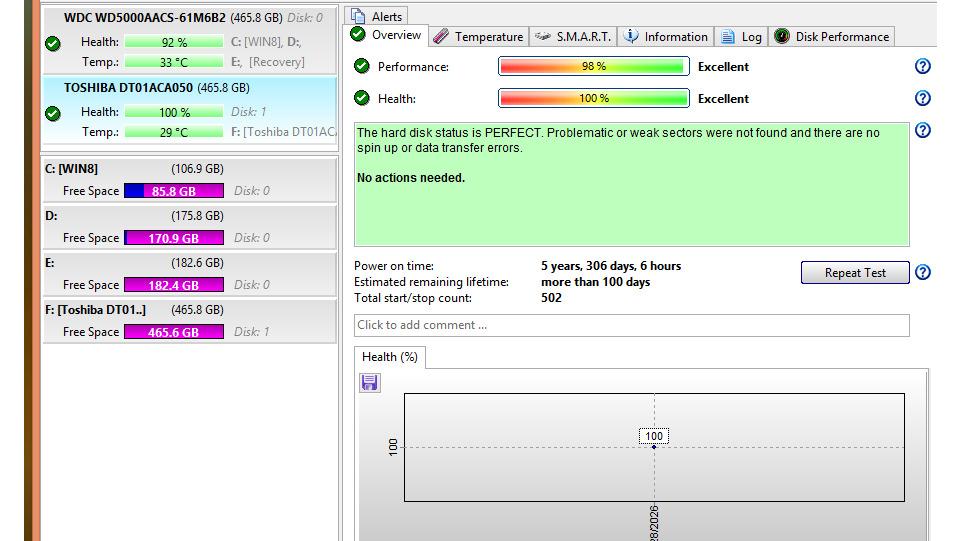Click the help icon next to Repeat Test

[922, 272]
